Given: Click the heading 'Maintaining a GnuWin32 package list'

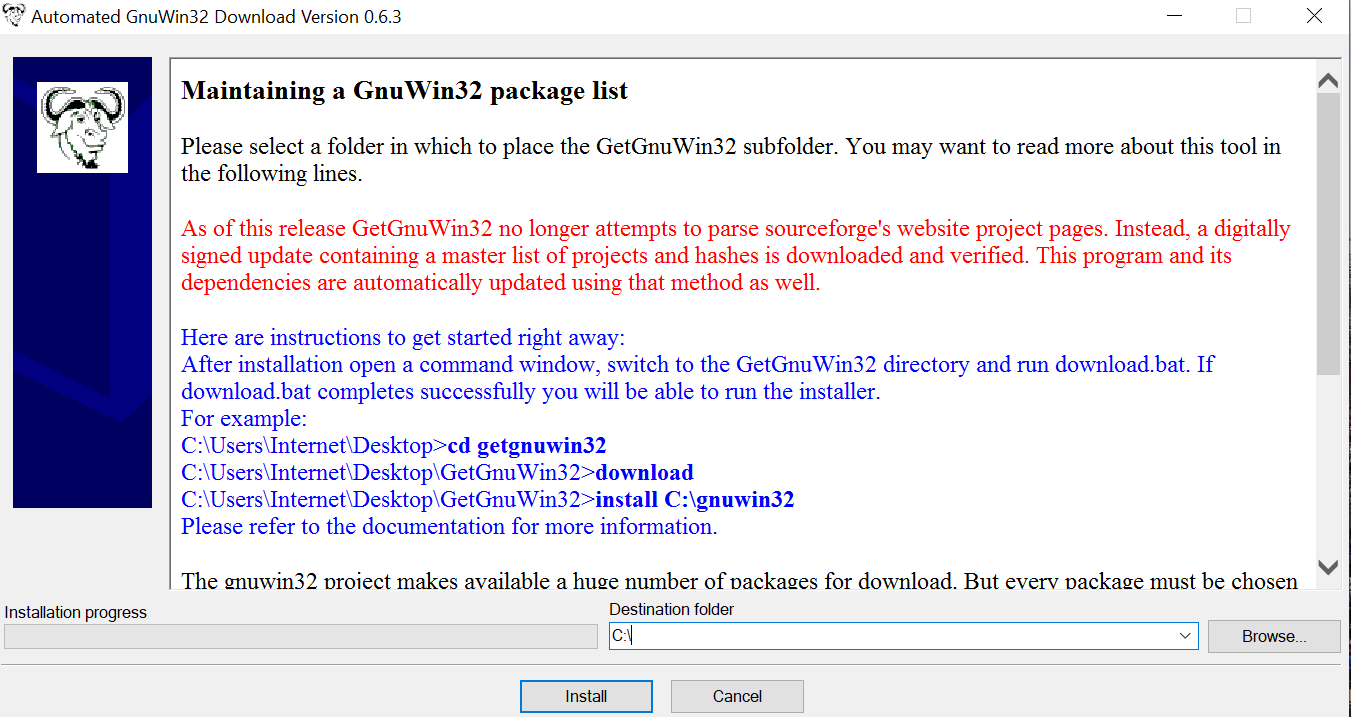Looking at the screenshot, I should (x=404, y=91).
